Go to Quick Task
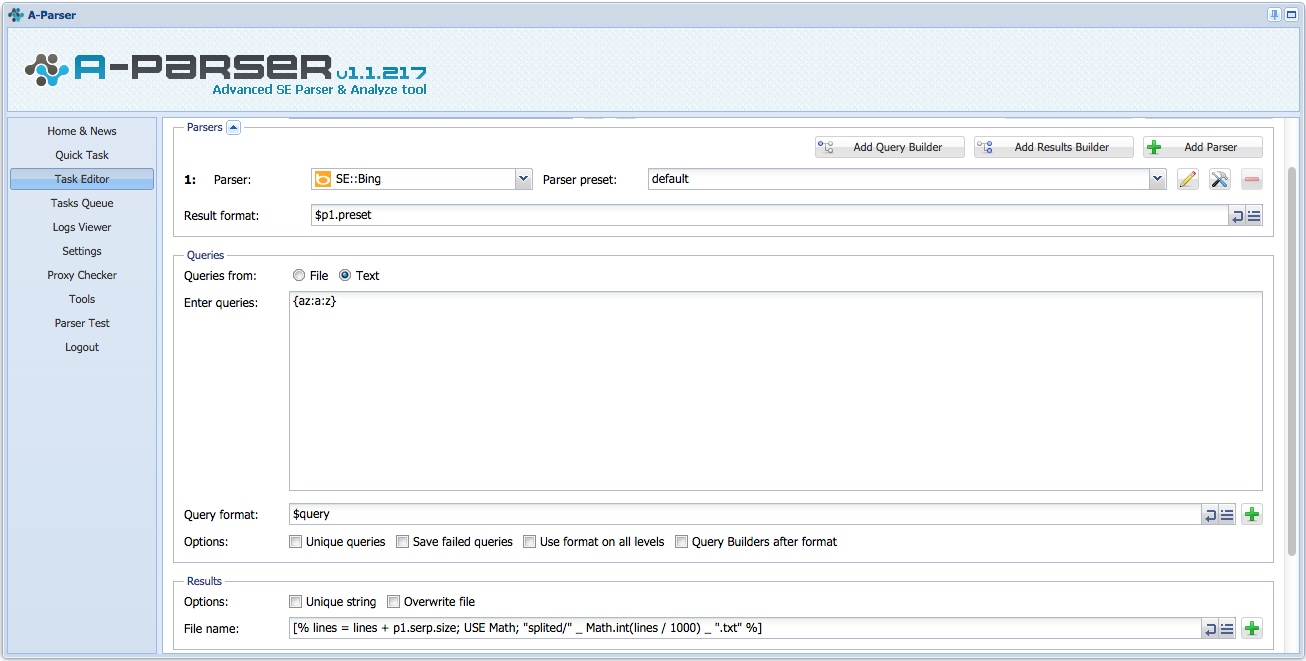Image resolution: width=1306 pixels, height=661 pixels. (82, 155)
